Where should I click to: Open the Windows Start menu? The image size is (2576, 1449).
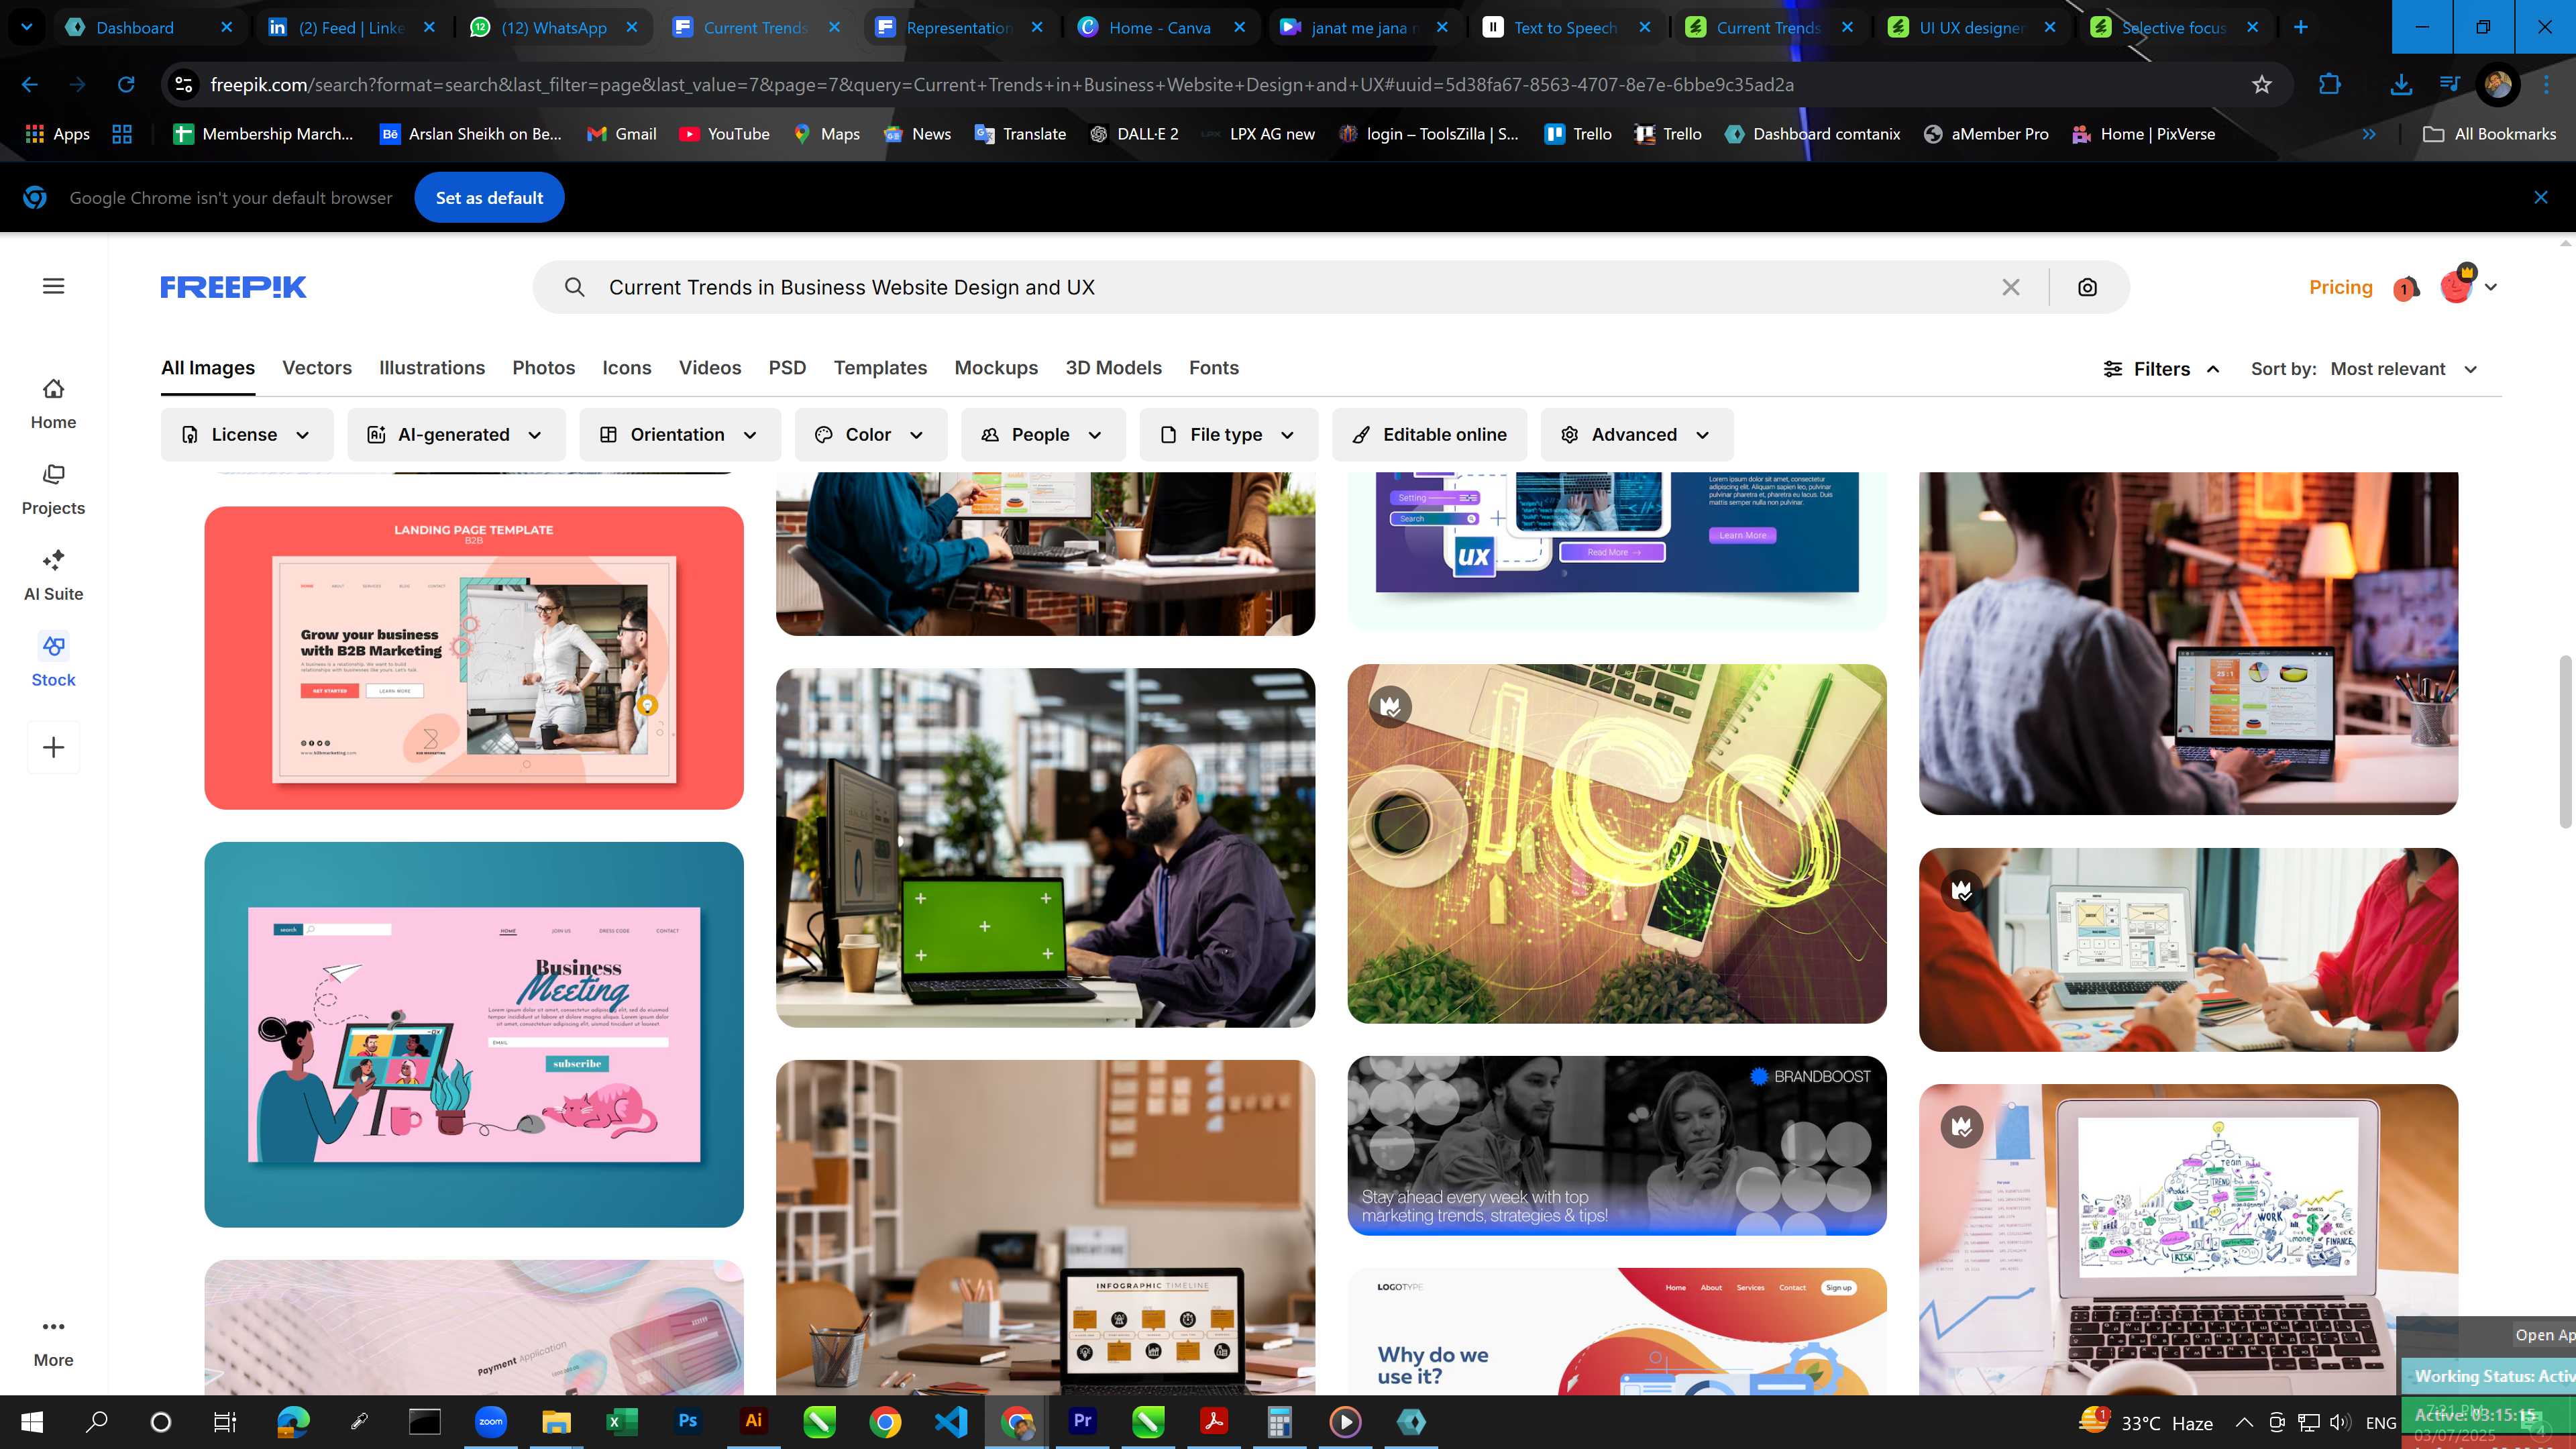[x=31, y=1421]
